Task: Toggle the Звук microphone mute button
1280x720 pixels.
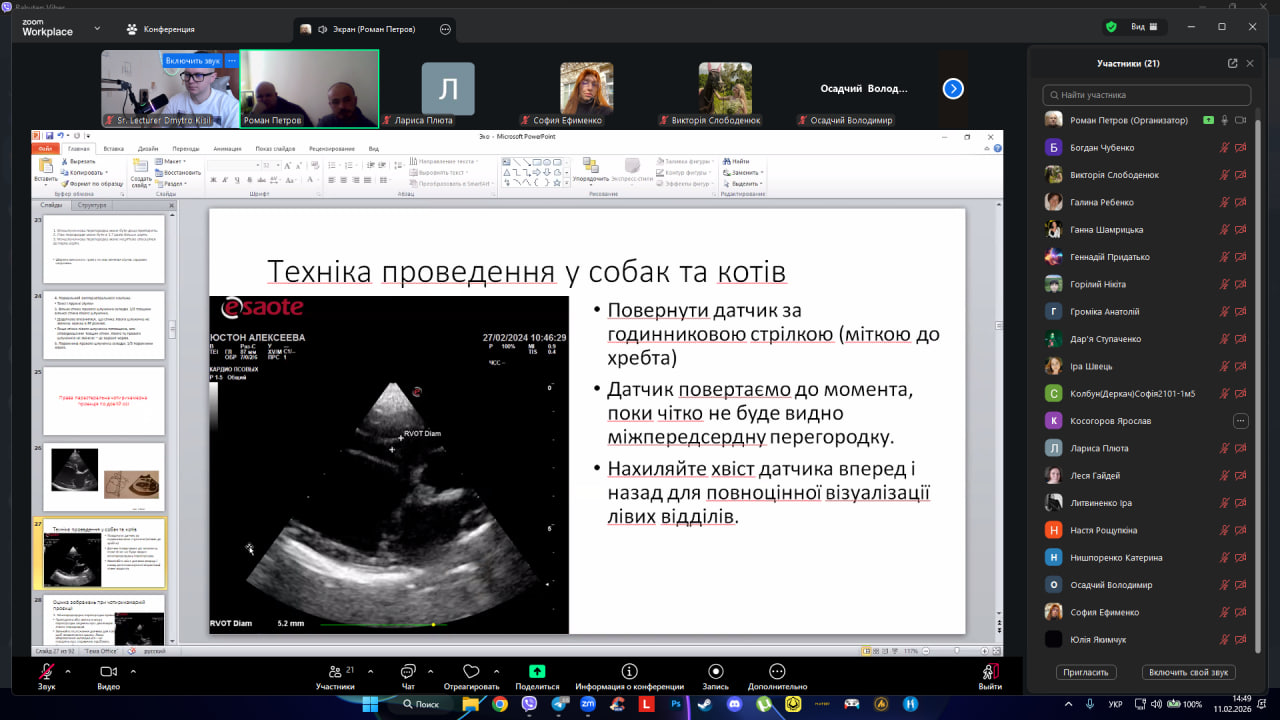Action: [46, 671]
